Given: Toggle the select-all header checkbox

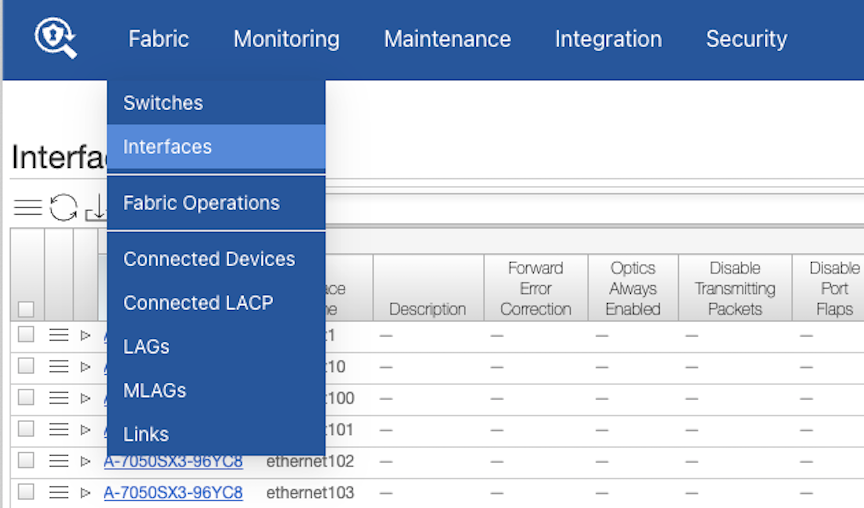Looking at the screenshot, I should (x=26, y=309).
